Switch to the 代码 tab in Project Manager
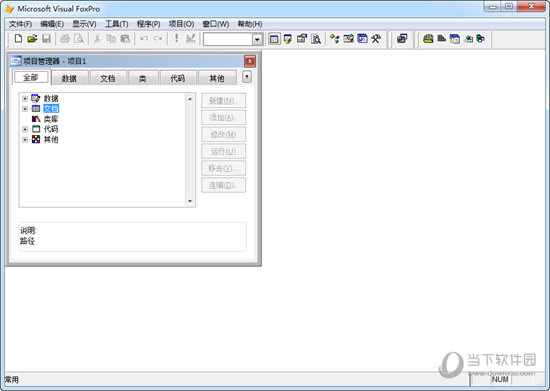Viewport: 550px width, 391px height. [177, 78]
